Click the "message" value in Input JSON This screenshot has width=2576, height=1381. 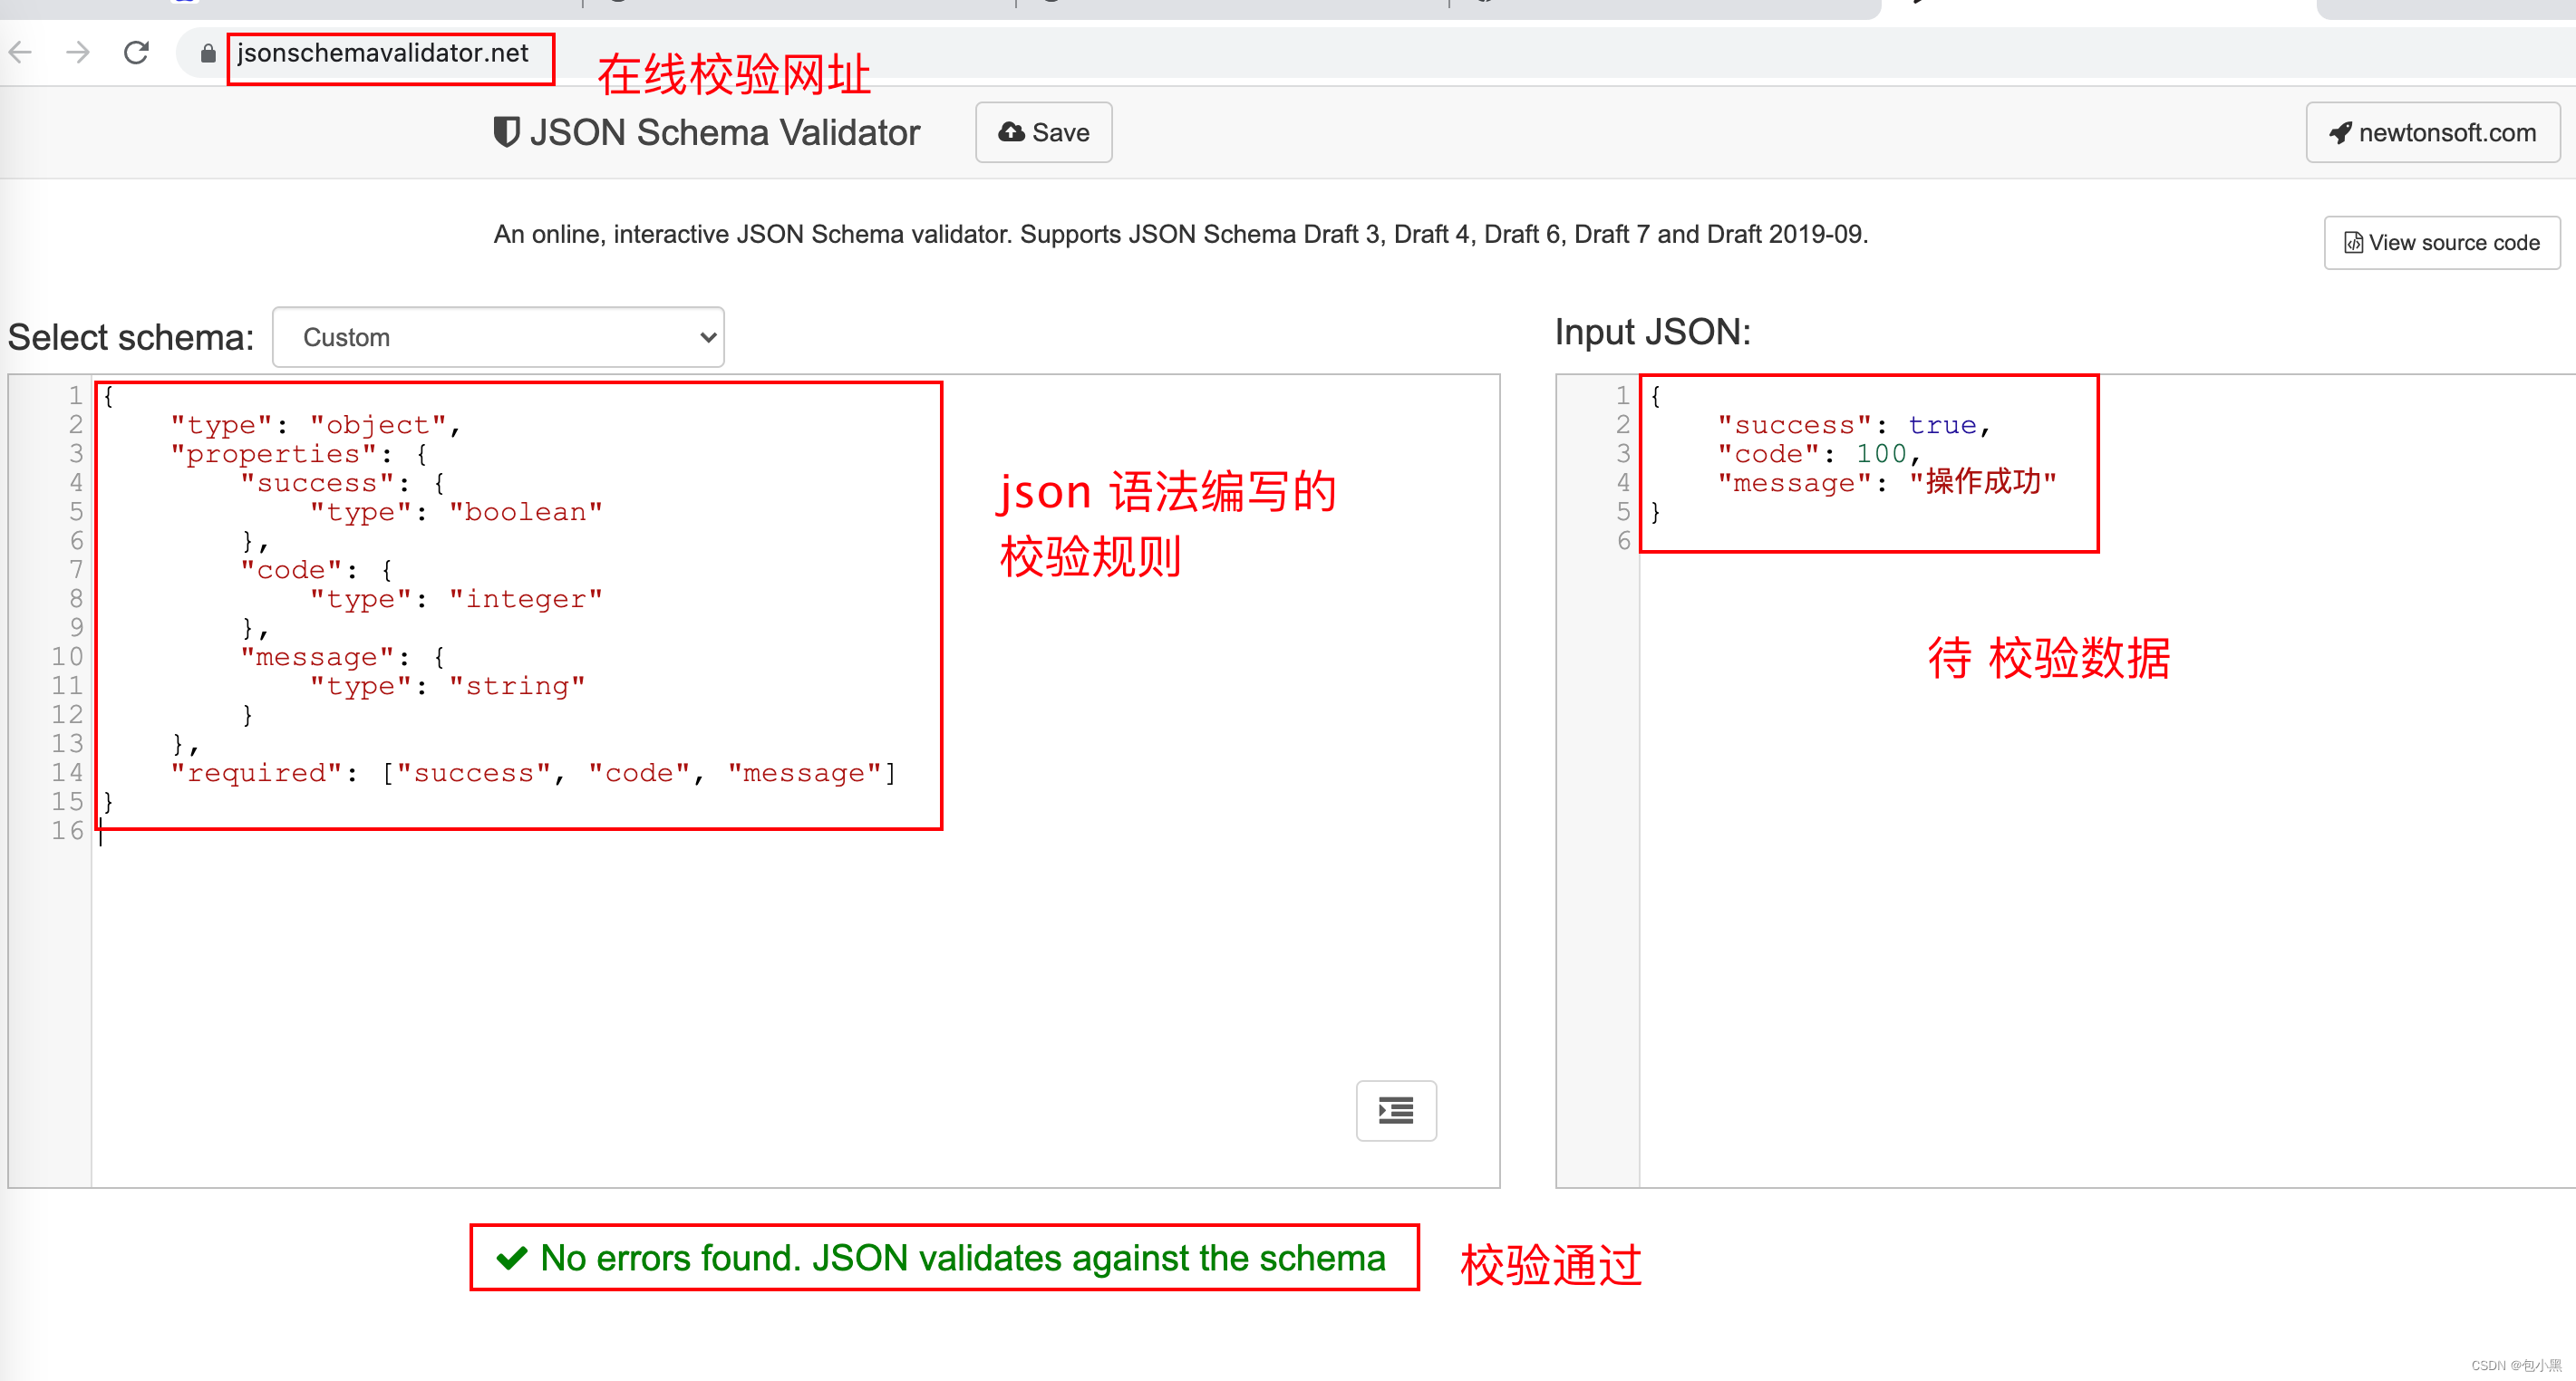[x=1982, y=483]
